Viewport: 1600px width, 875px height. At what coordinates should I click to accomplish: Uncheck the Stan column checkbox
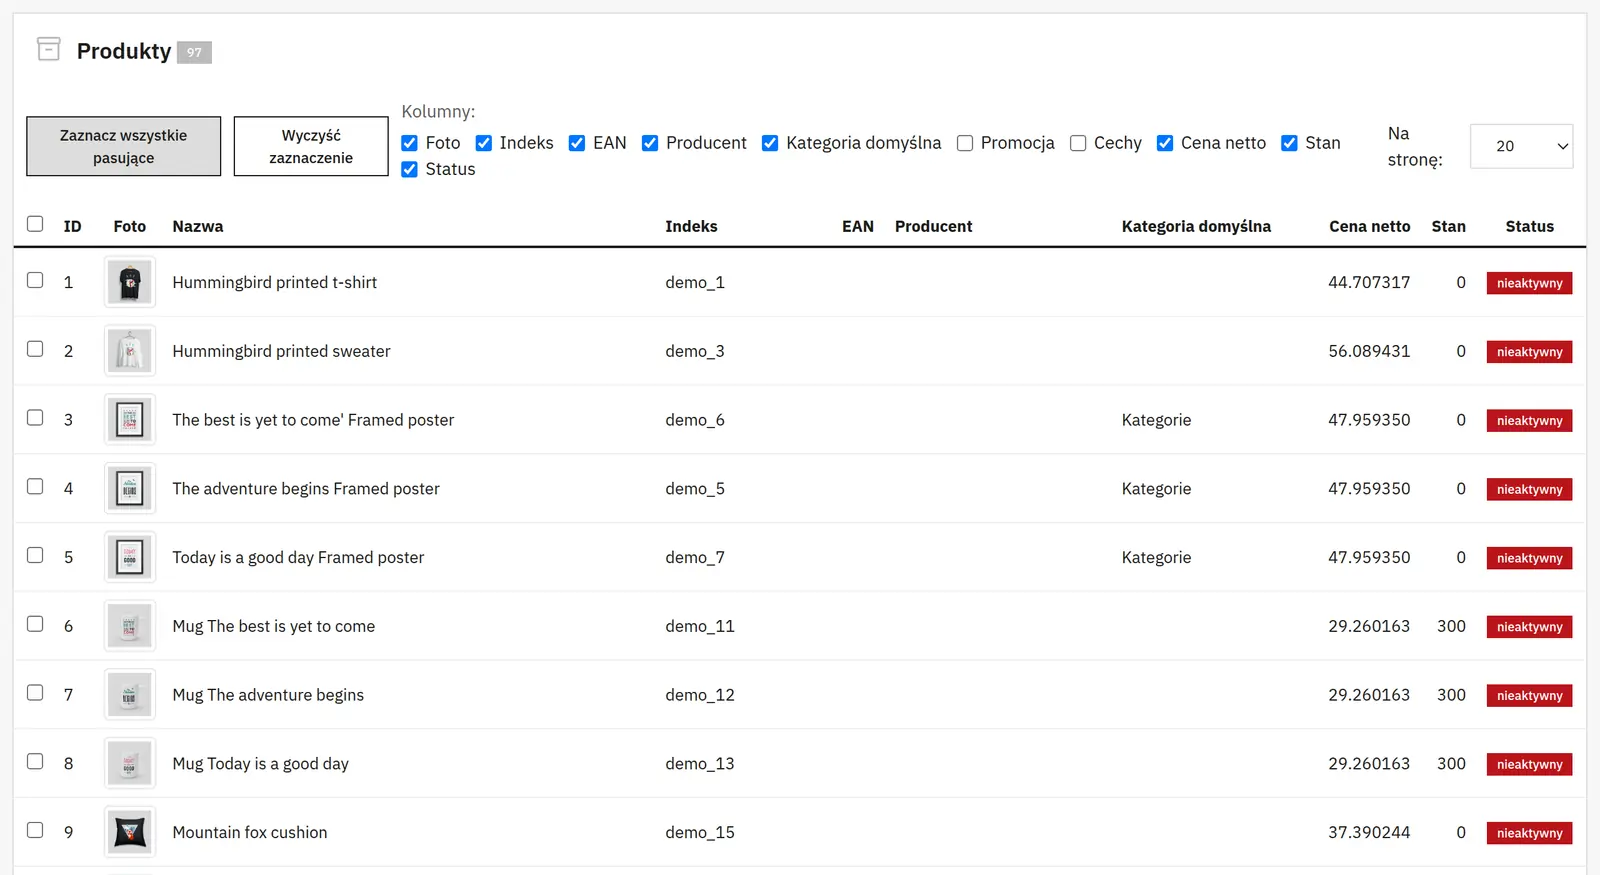(x=1290, y=143)
